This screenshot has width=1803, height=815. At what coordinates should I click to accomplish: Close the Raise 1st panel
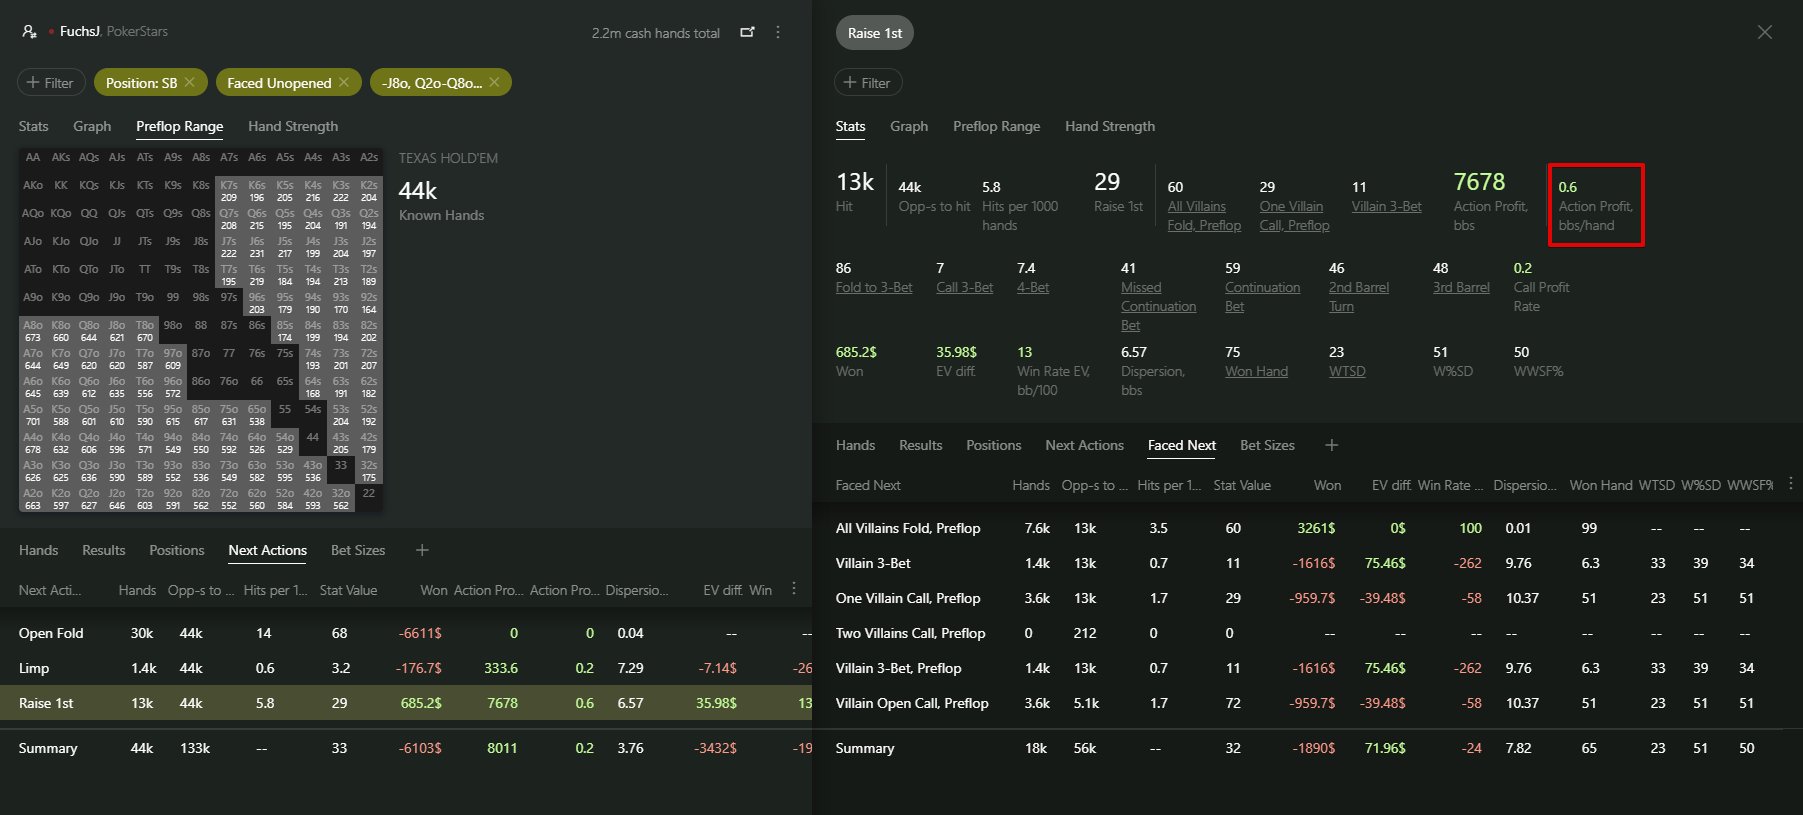coord(1765,32)
